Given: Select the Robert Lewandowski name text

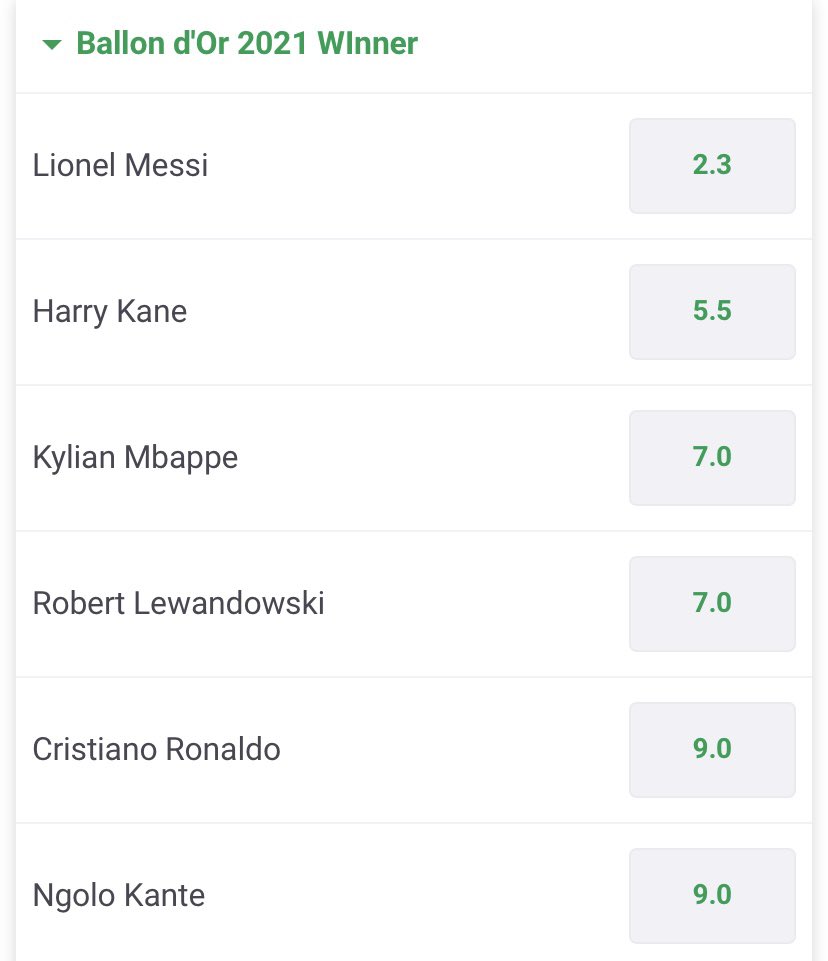Looking at the screenshot, I should 179,604.
